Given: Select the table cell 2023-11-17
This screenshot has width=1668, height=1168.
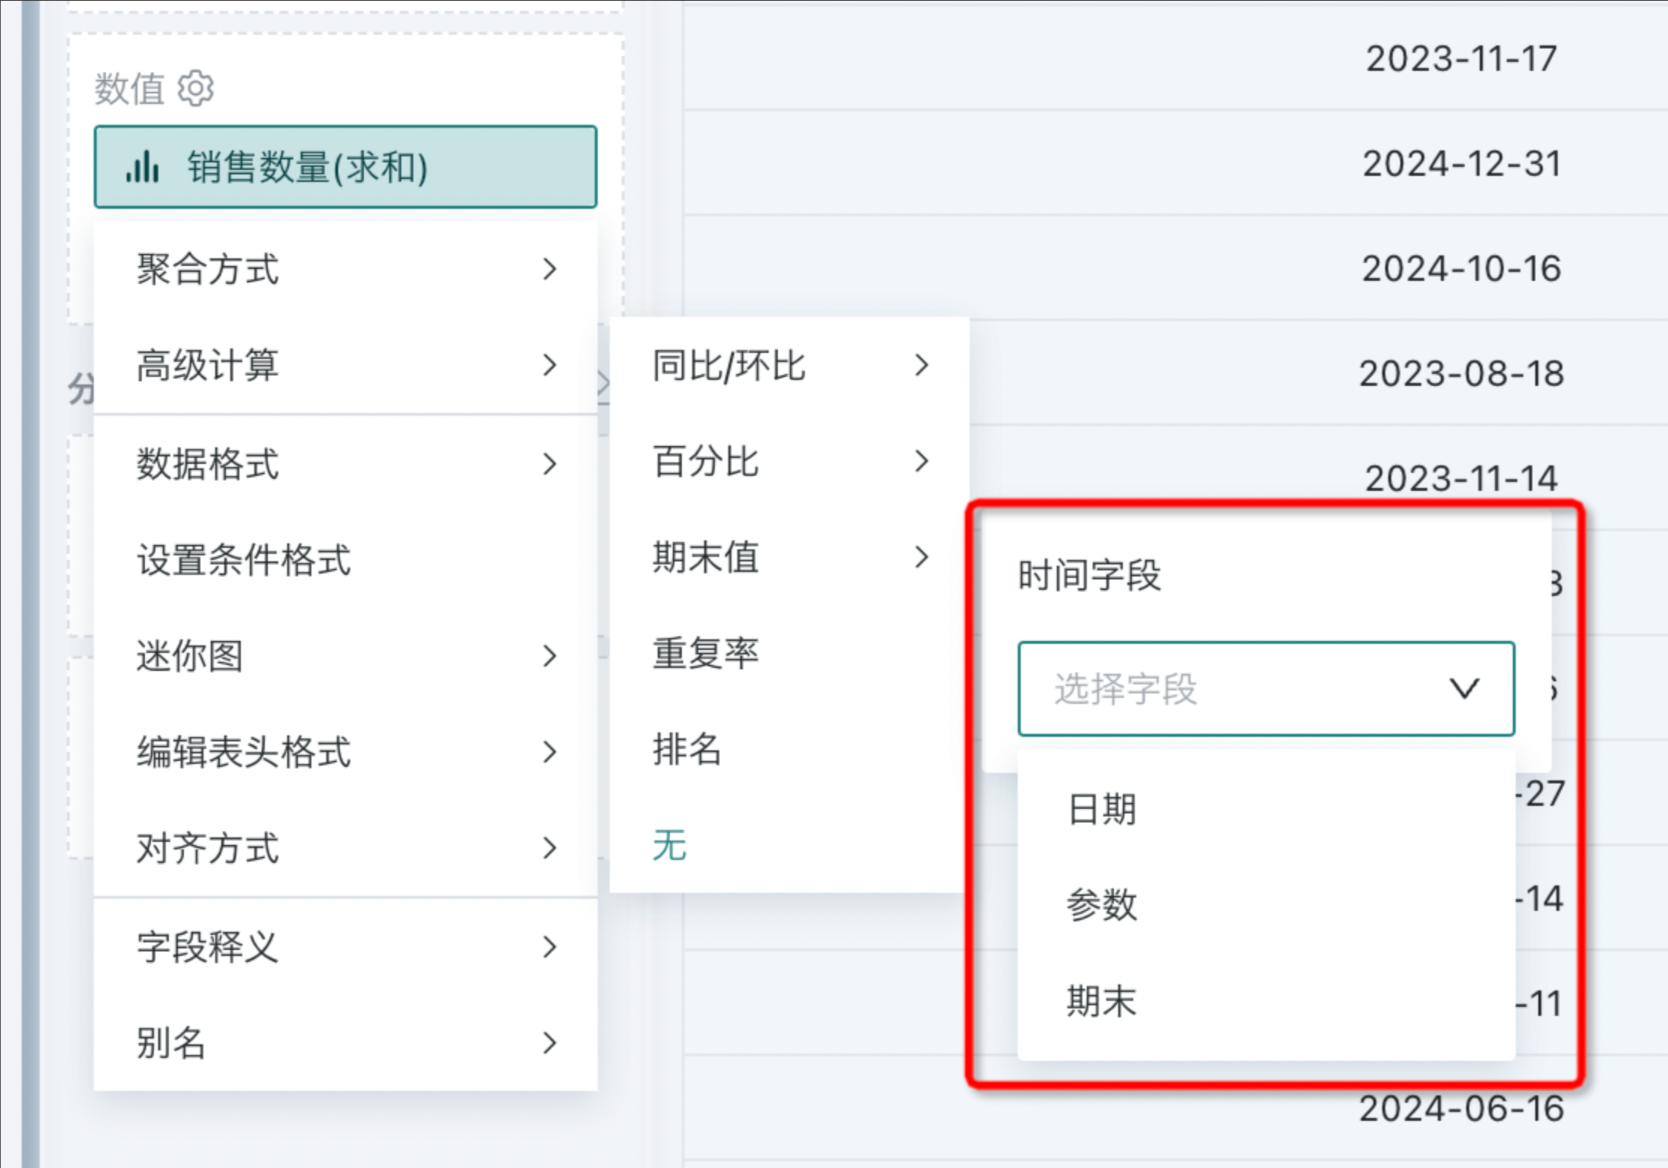Looking at the screenshot, I should pos(1461,59).
